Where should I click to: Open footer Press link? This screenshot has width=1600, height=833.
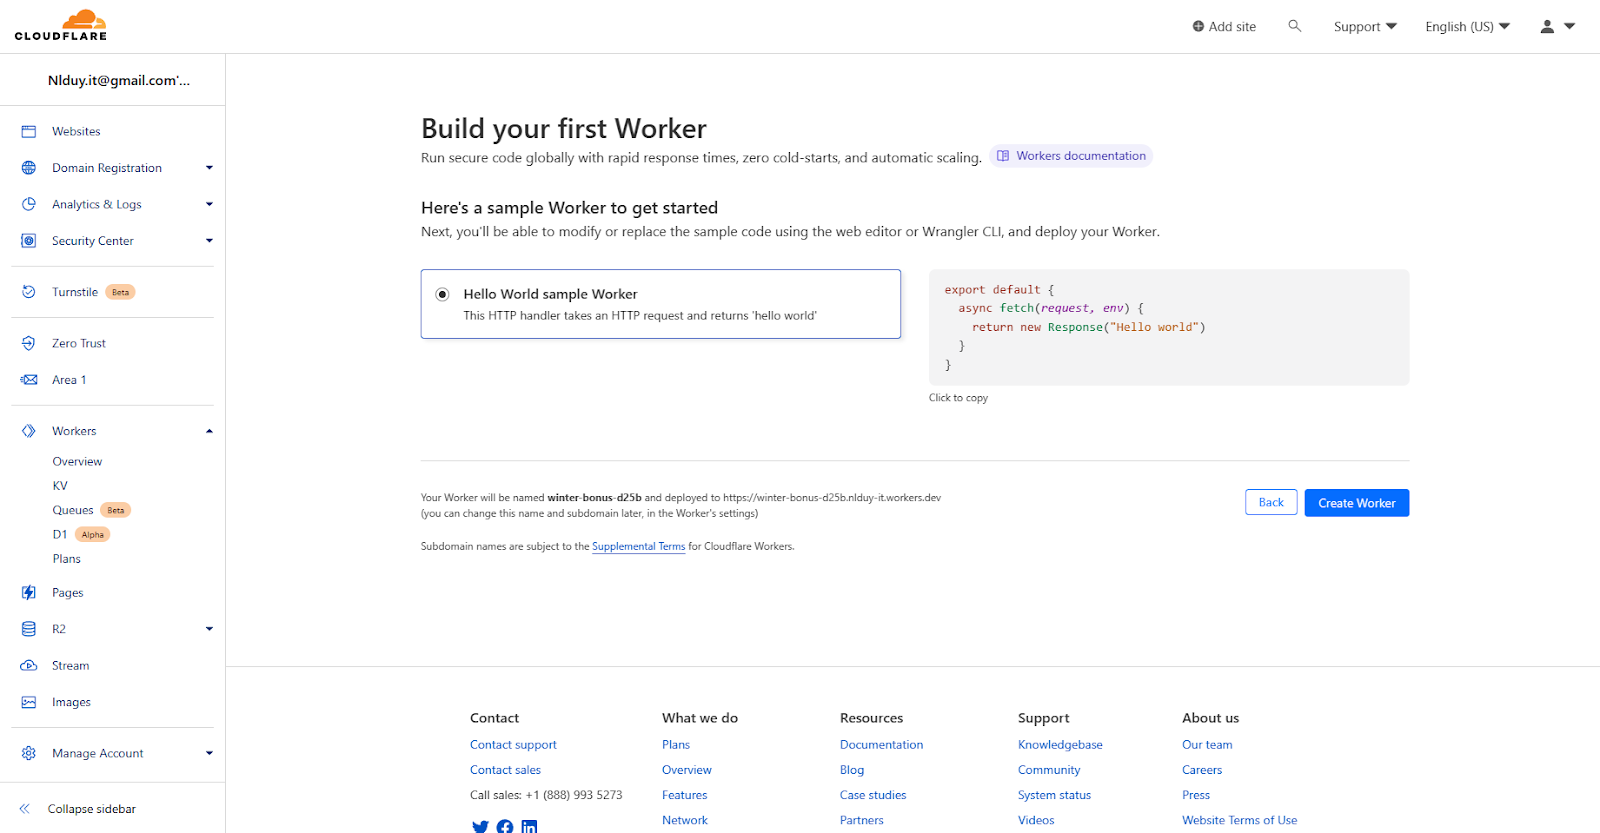(x=1196, y=795)
